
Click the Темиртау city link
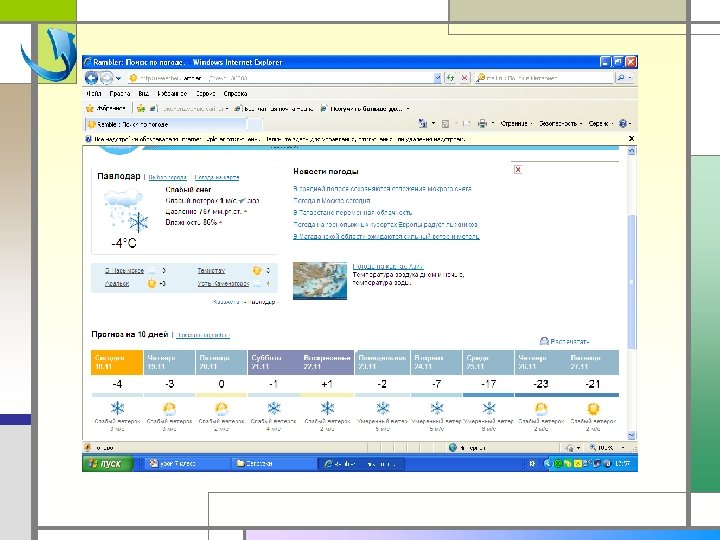click(211, 270)
